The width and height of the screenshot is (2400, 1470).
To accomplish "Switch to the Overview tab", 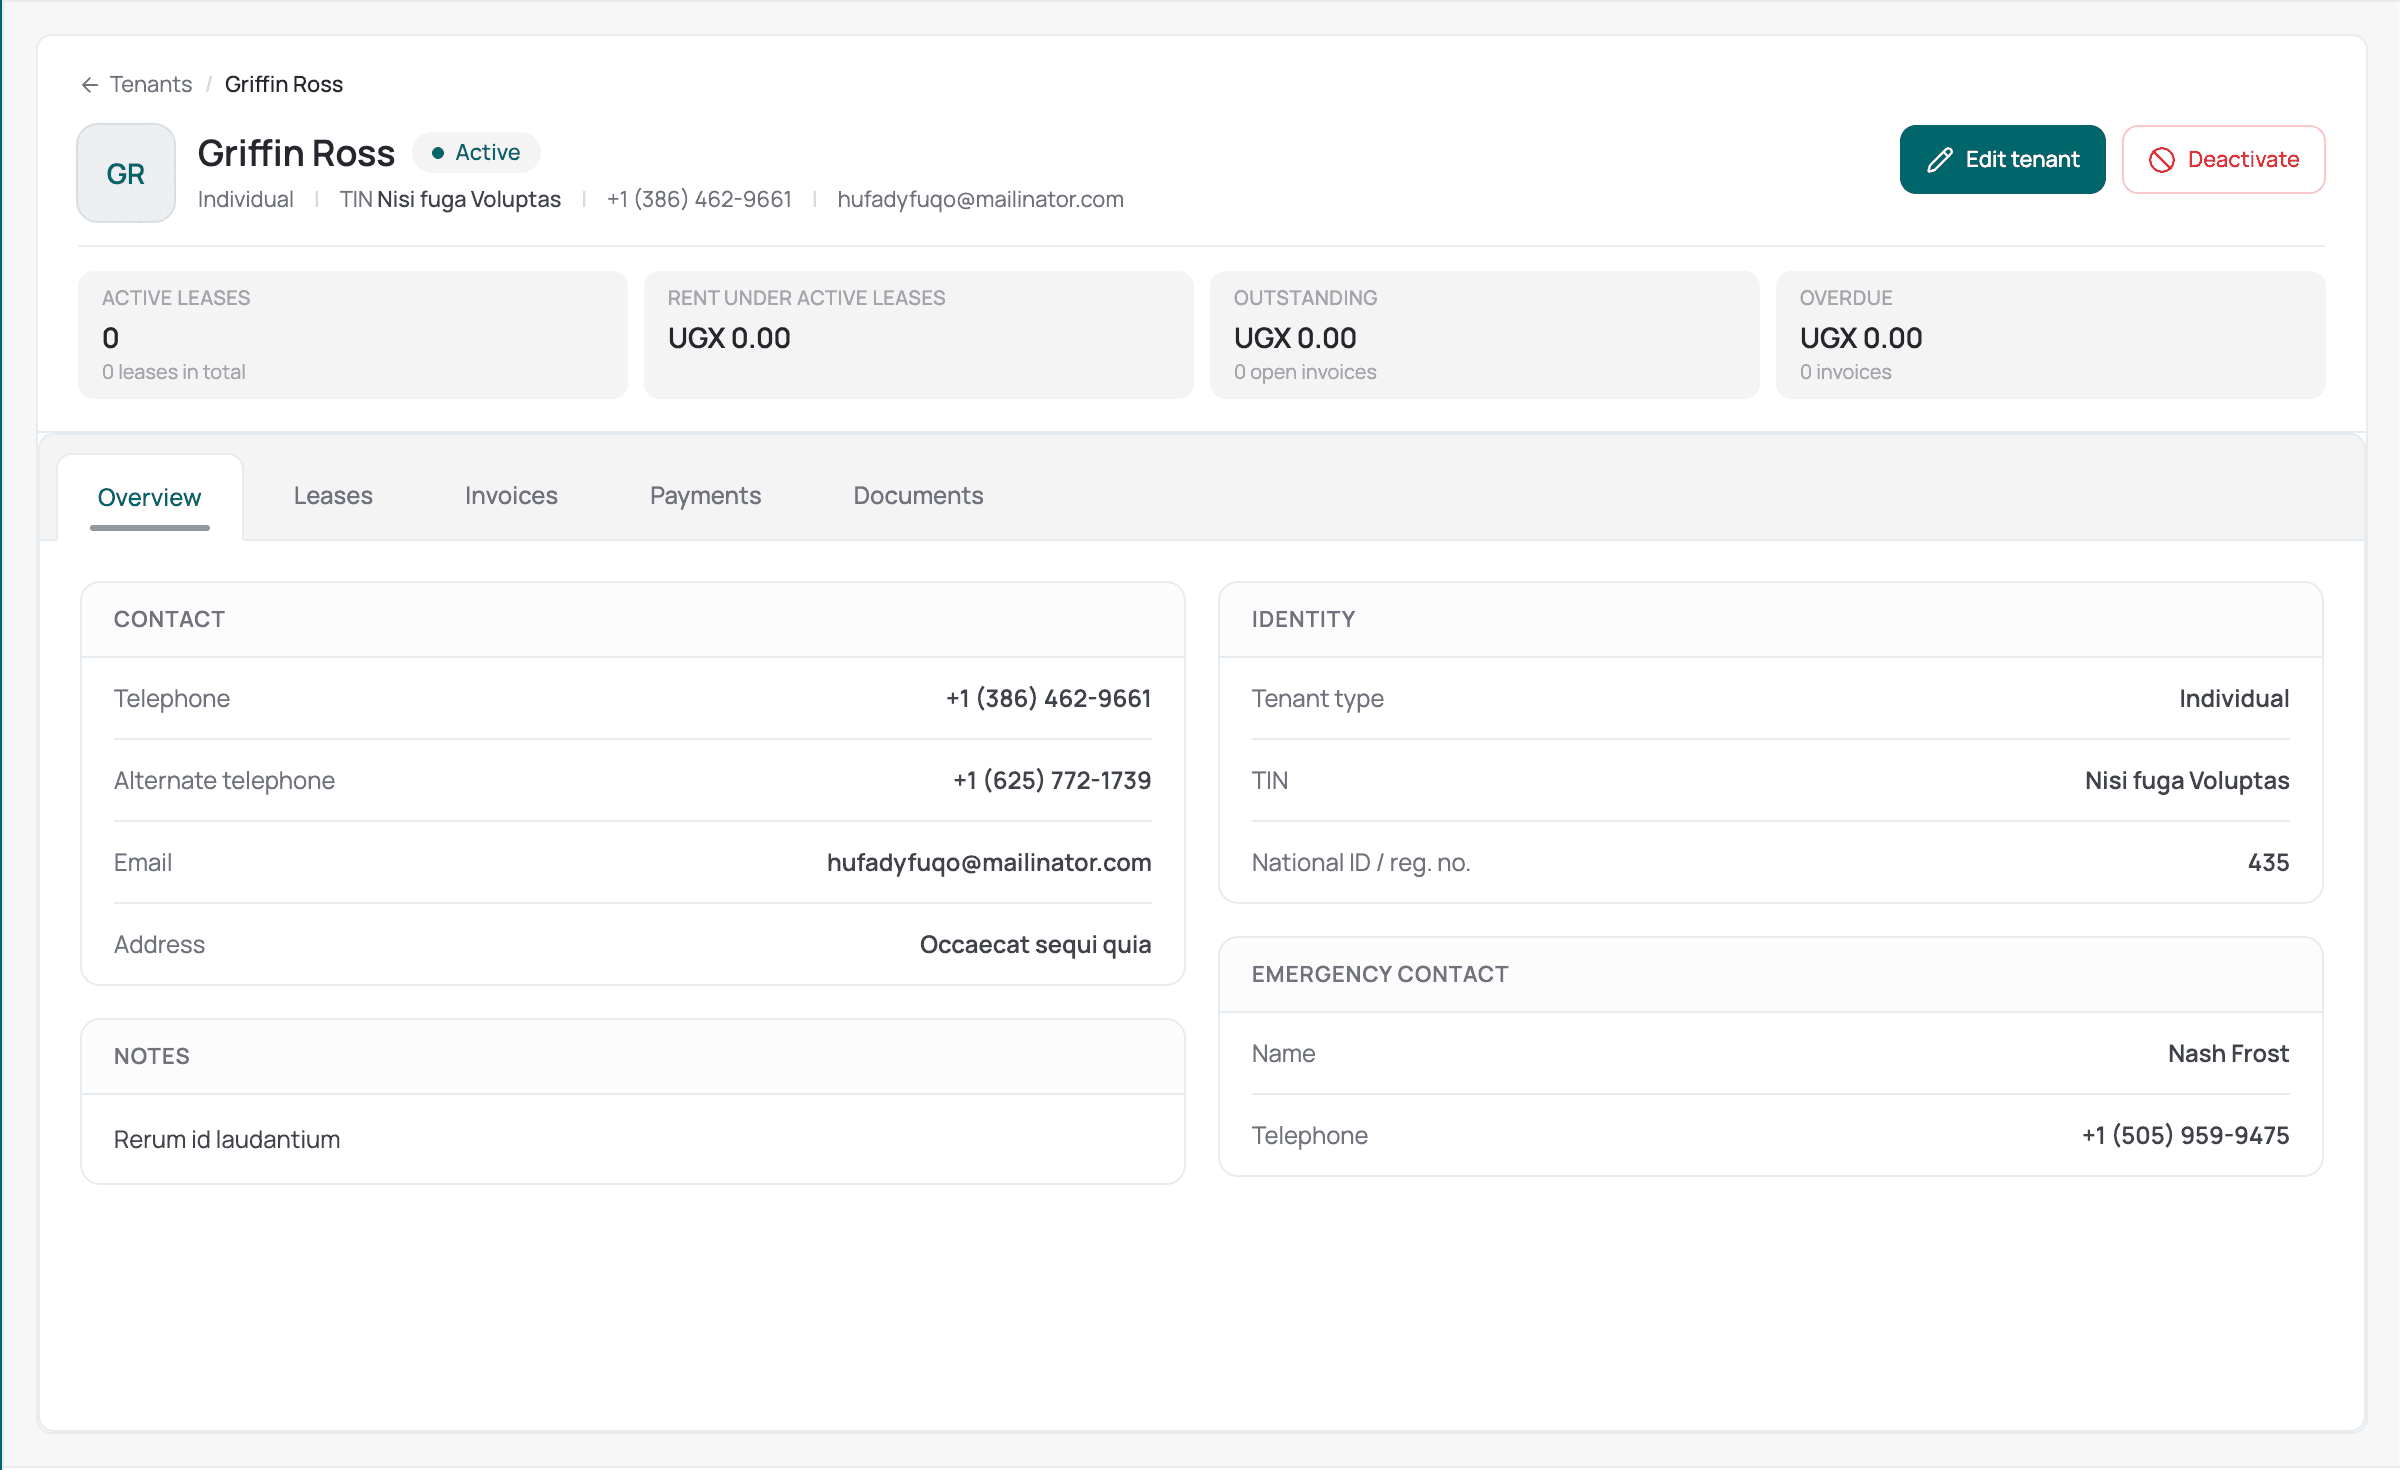I will (x=150, y=497).
